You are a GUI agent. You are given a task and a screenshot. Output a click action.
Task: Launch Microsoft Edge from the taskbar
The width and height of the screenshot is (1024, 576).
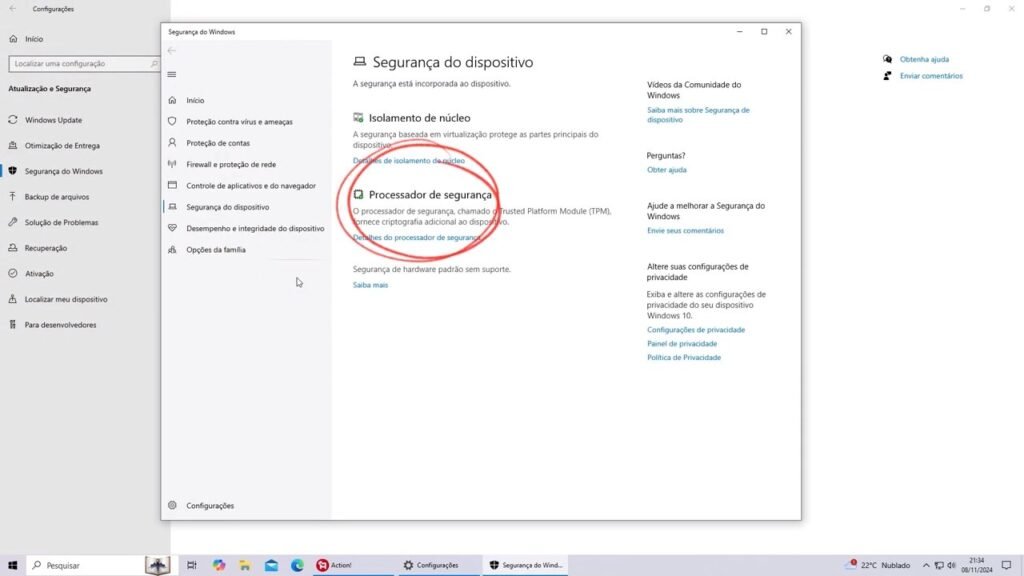[x=297, y=566]
